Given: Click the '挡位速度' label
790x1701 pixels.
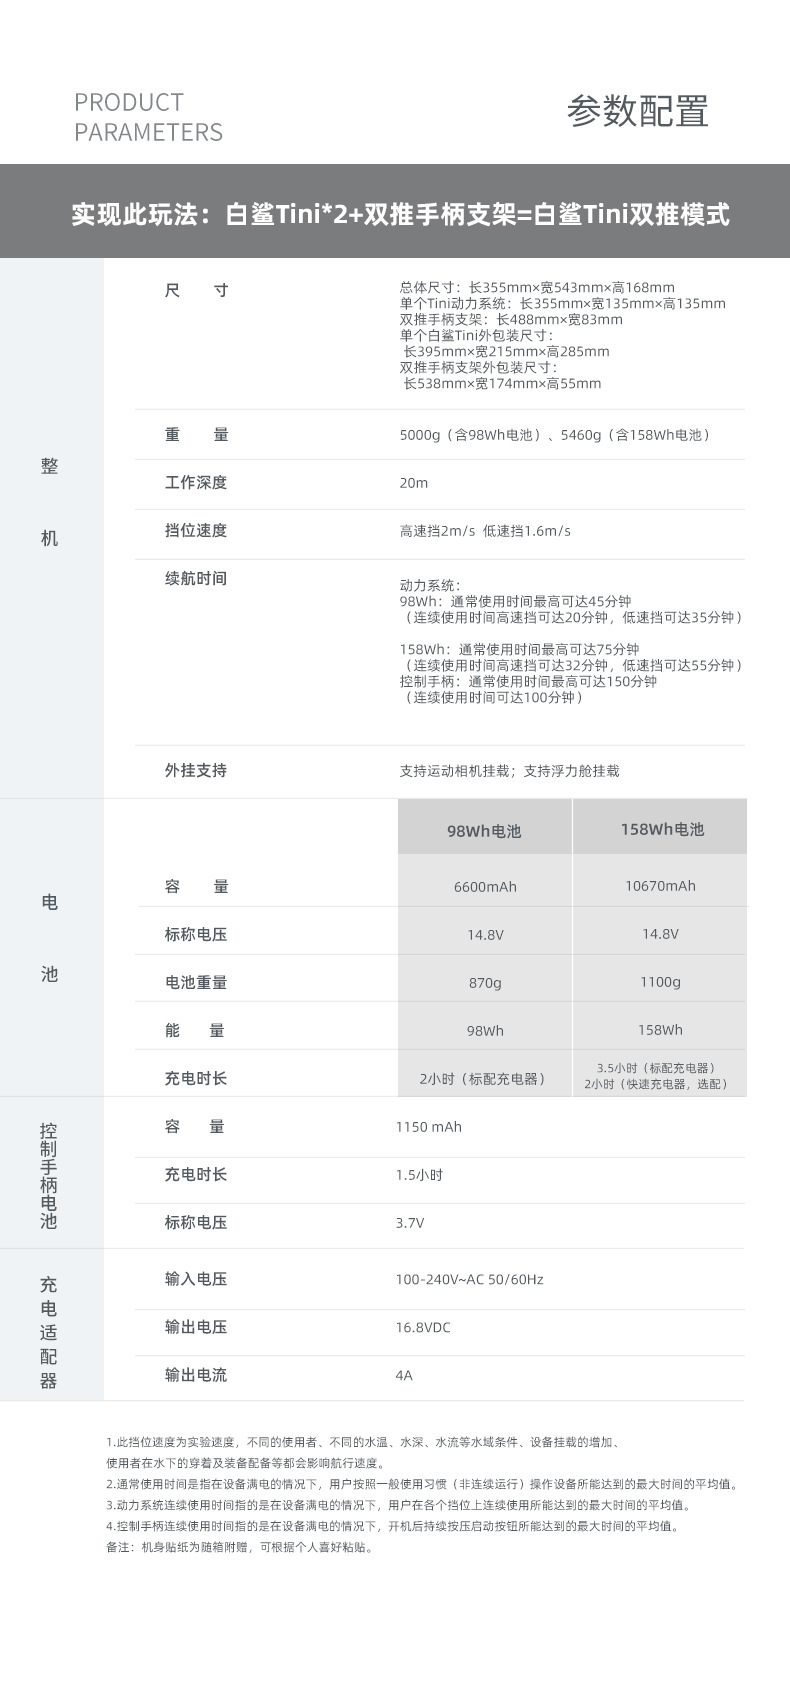Looking at the screenshot, I should pyautogui.click(x=196, y=530).
